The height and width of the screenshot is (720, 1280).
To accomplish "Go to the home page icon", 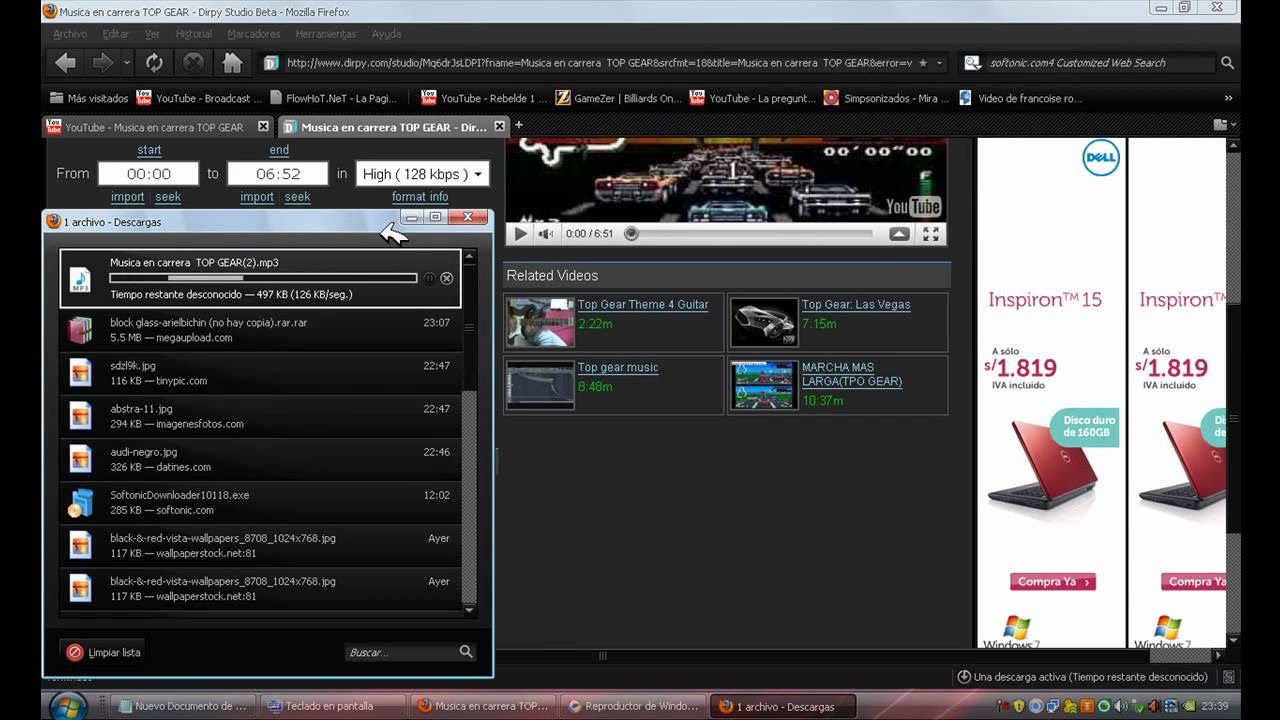I will point(232,63).
